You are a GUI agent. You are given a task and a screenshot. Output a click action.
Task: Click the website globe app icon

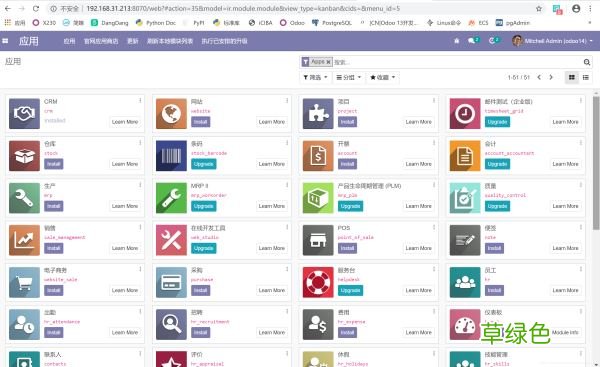point(171,114)
